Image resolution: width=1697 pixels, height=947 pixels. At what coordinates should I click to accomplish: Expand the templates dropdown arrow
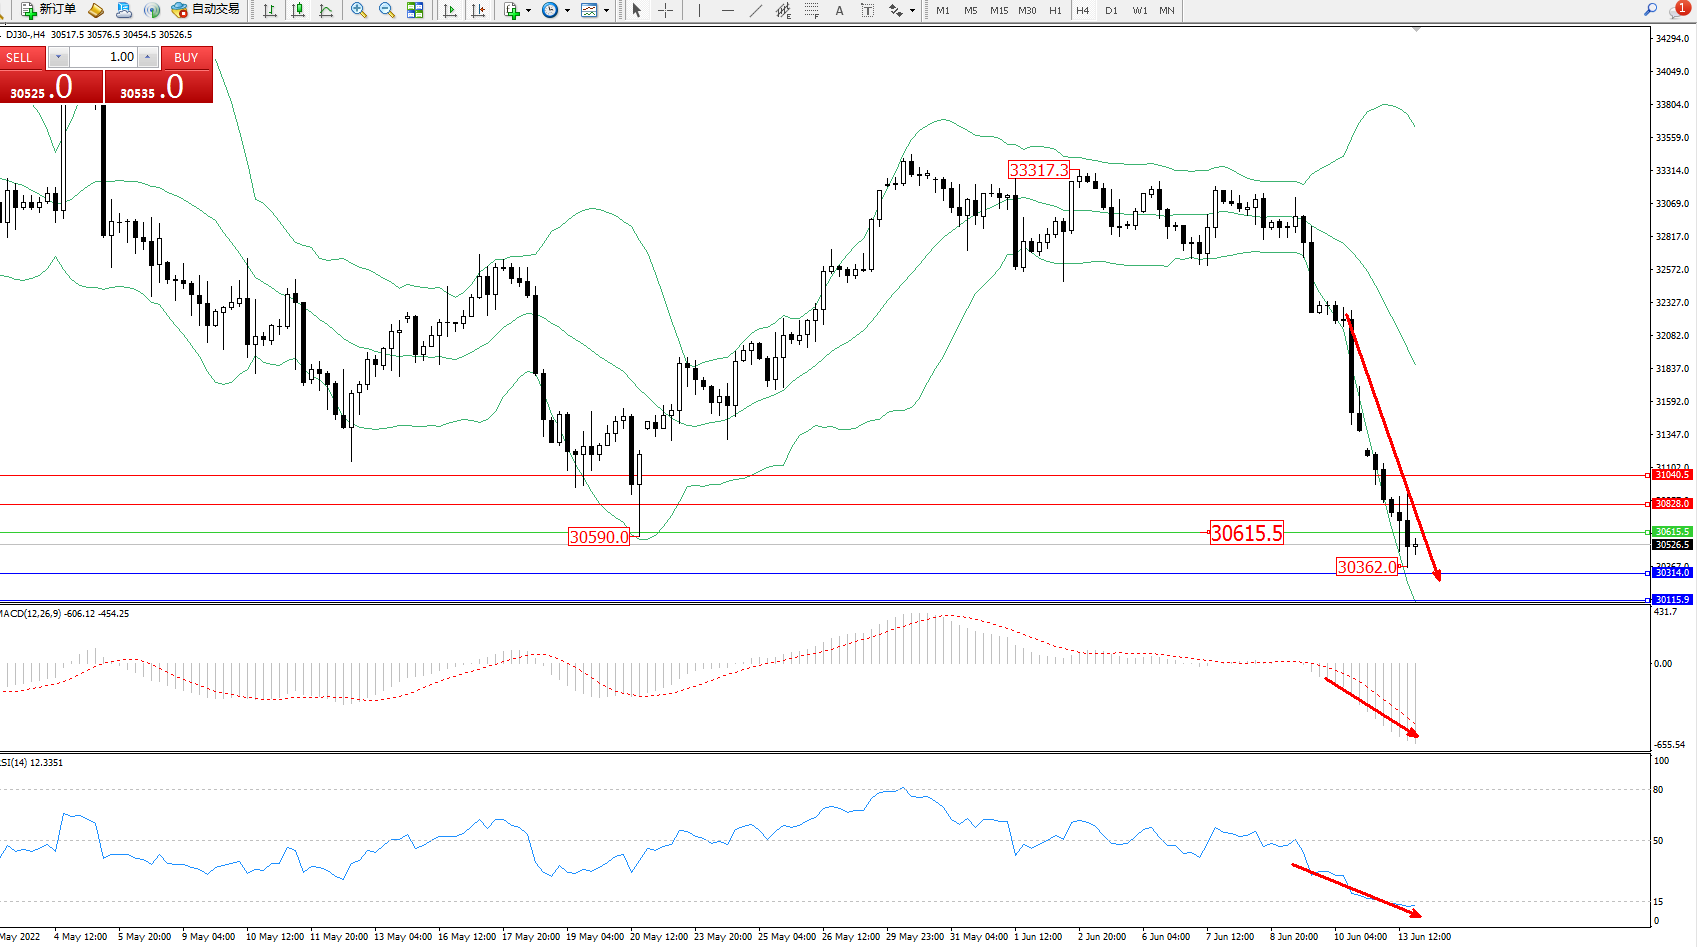pyautogui.click(x=606, y=11)
